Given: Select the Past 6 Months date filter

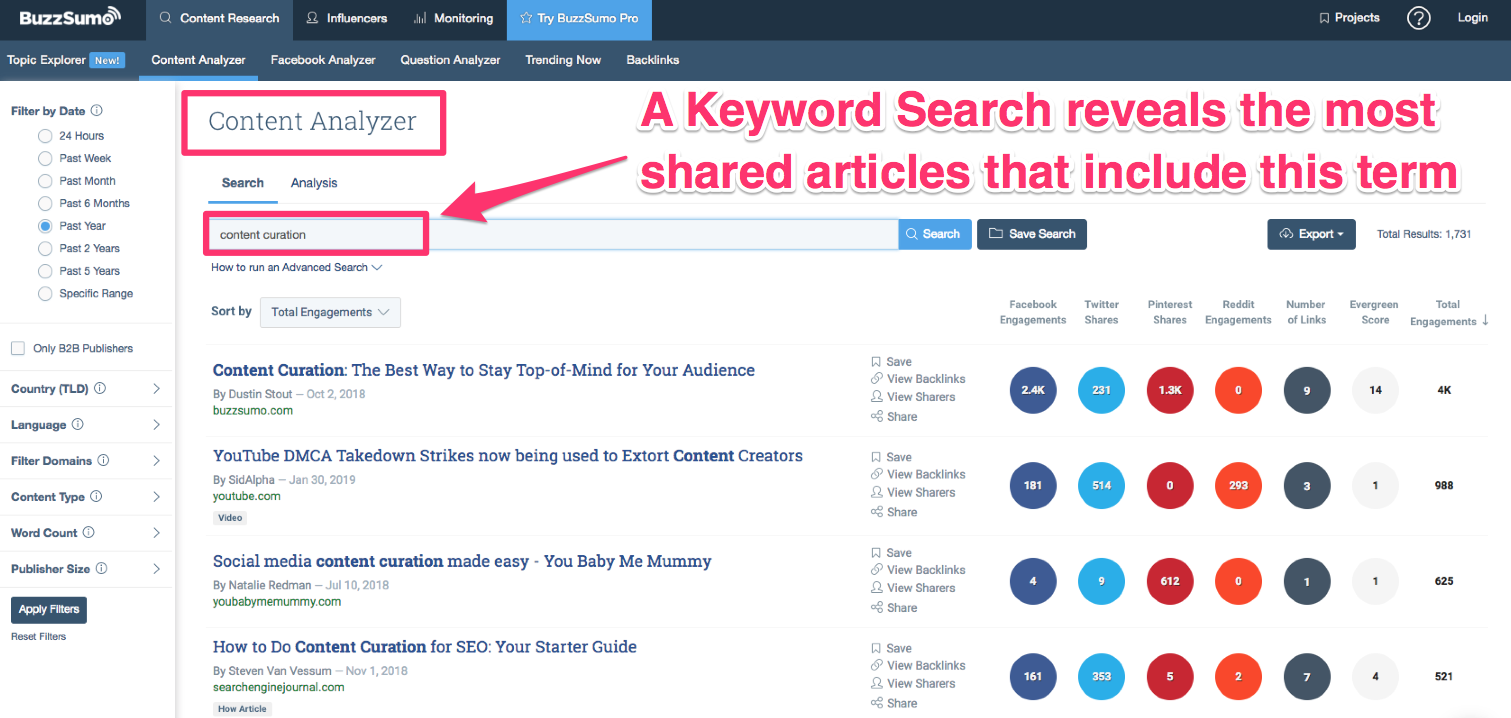Looking at the screenshot, I should (x=45, y=203).
